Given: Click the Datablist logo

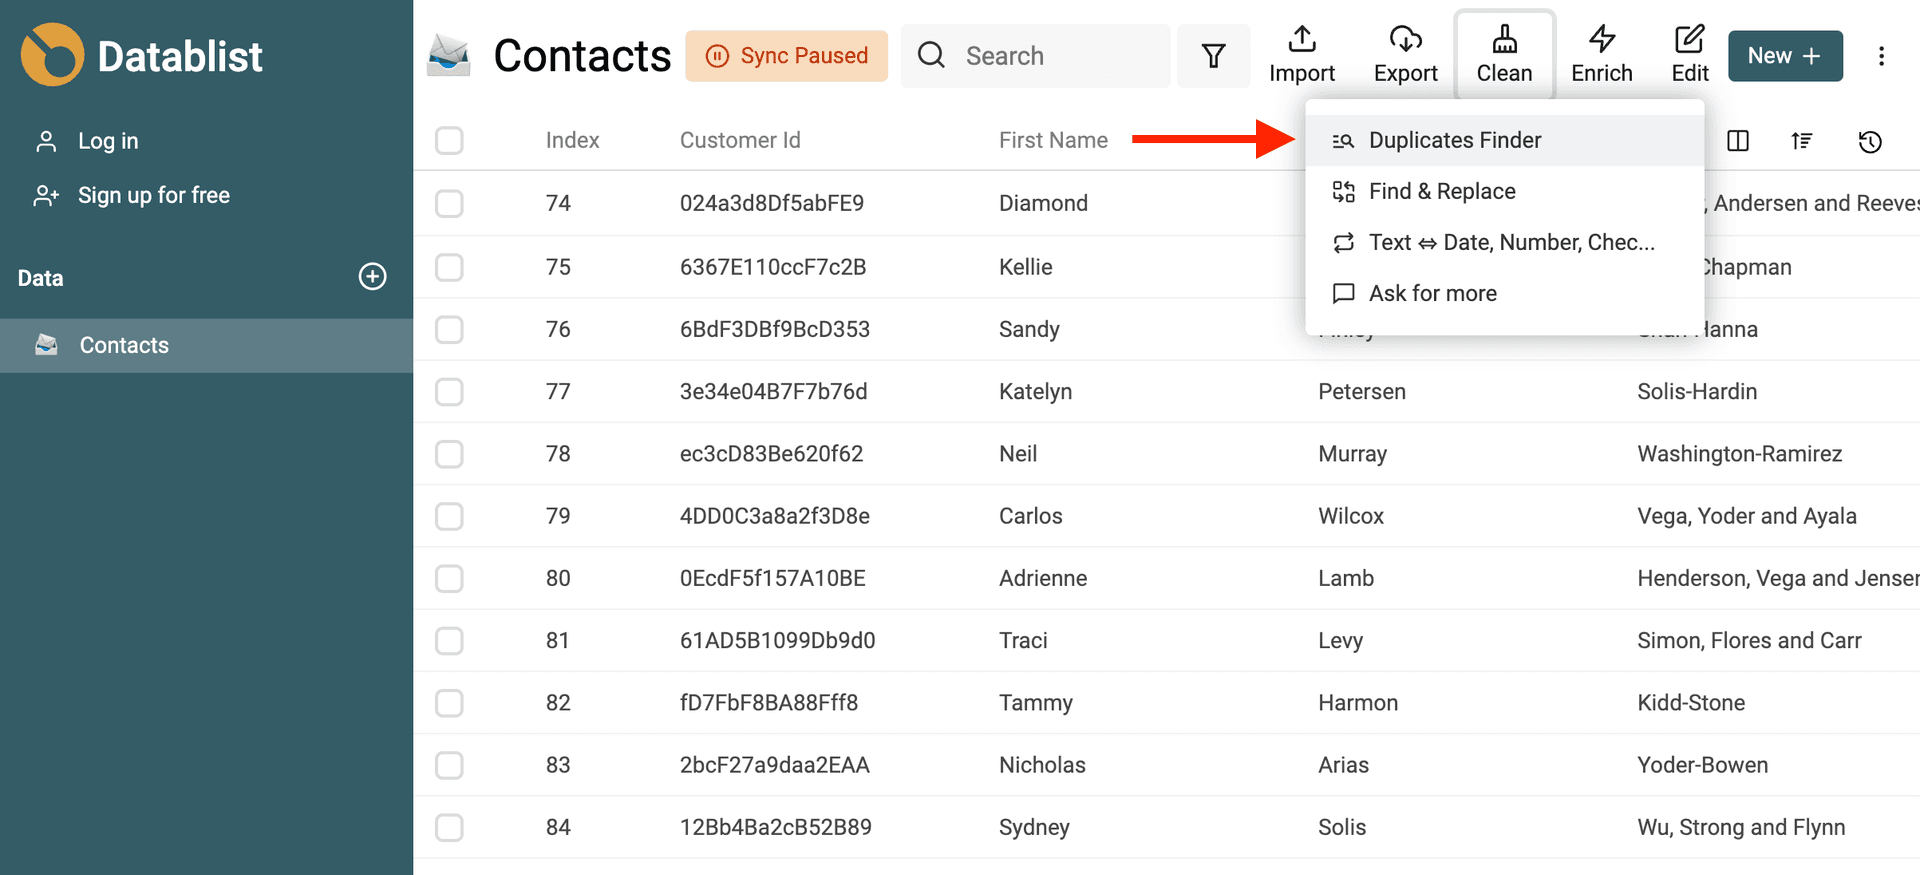Looking at the screenshot, I should coord(142,56).
